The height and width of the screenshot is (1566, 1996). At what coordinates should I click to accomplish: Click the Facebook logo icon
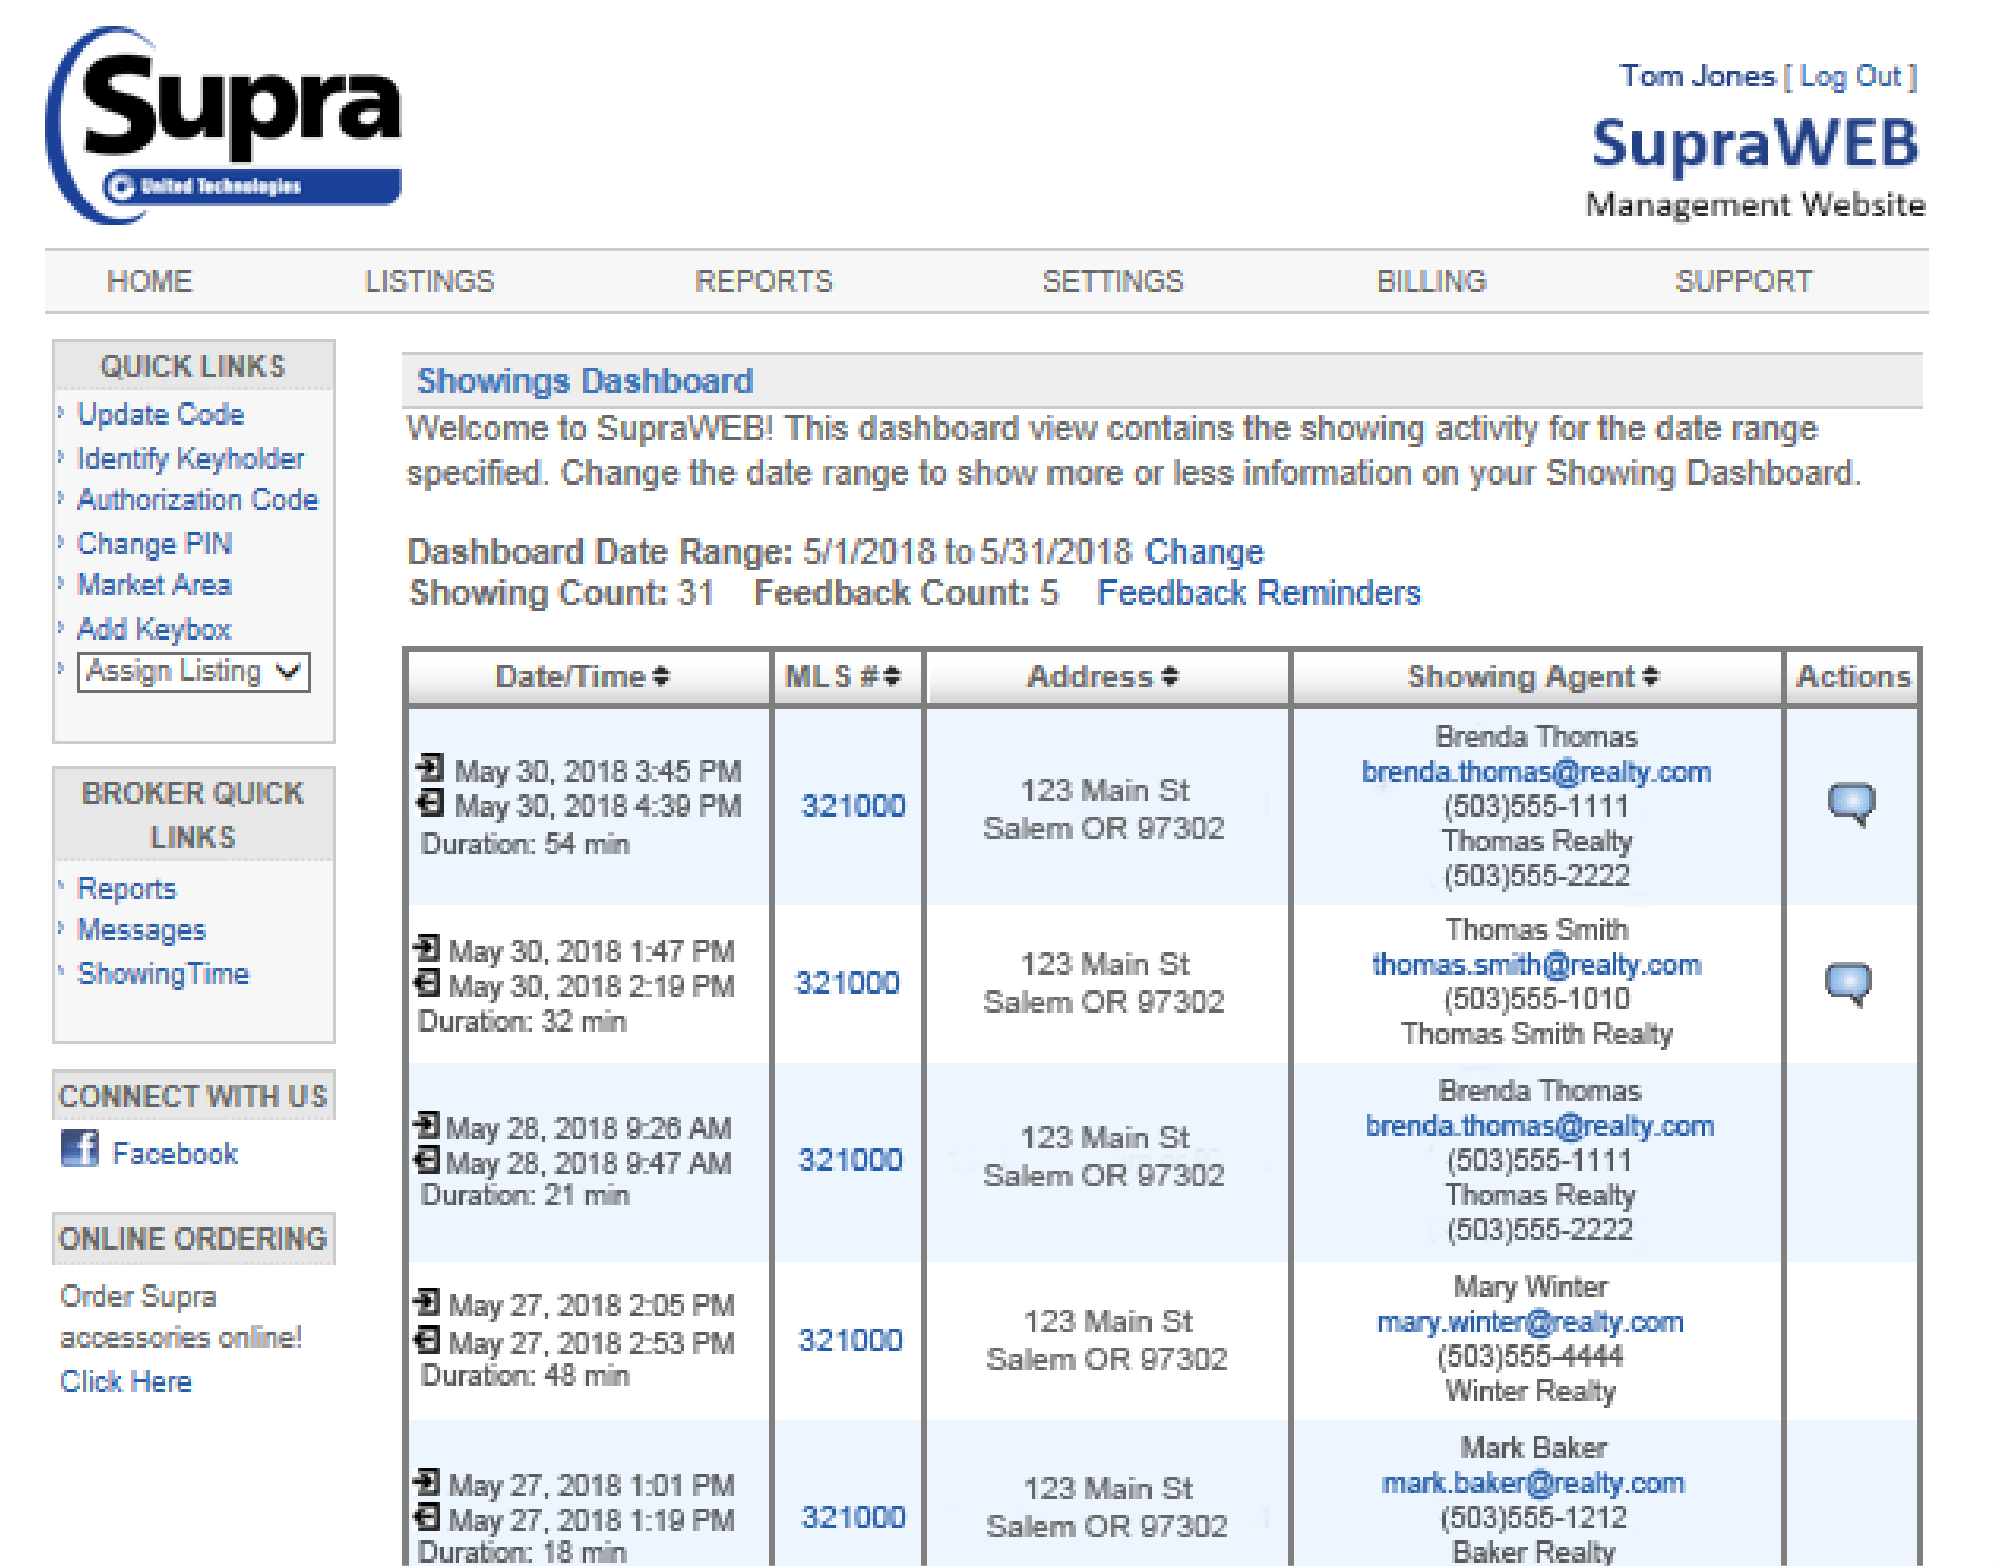click(x=80, y=1149)
